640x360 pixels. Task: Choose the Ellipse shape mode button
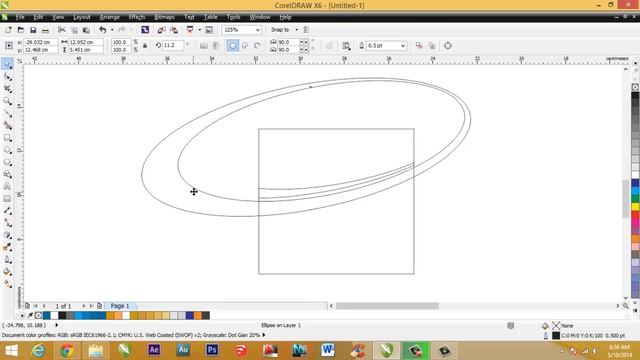click(233, 46)
